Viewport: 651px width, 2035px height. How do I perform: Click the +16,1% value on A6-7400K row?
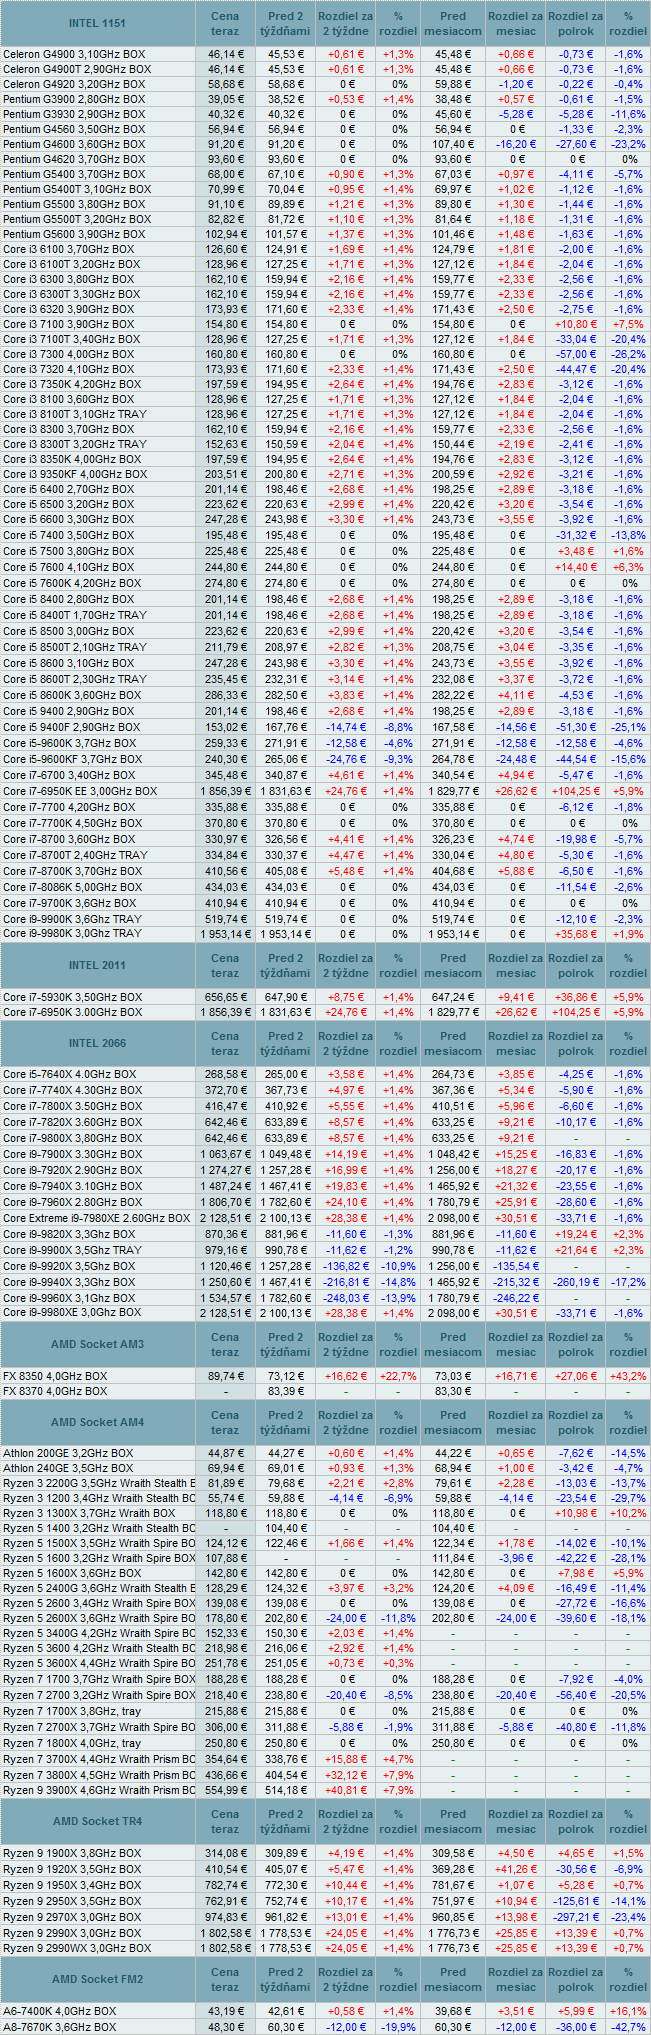click(x=628, y=2011)
